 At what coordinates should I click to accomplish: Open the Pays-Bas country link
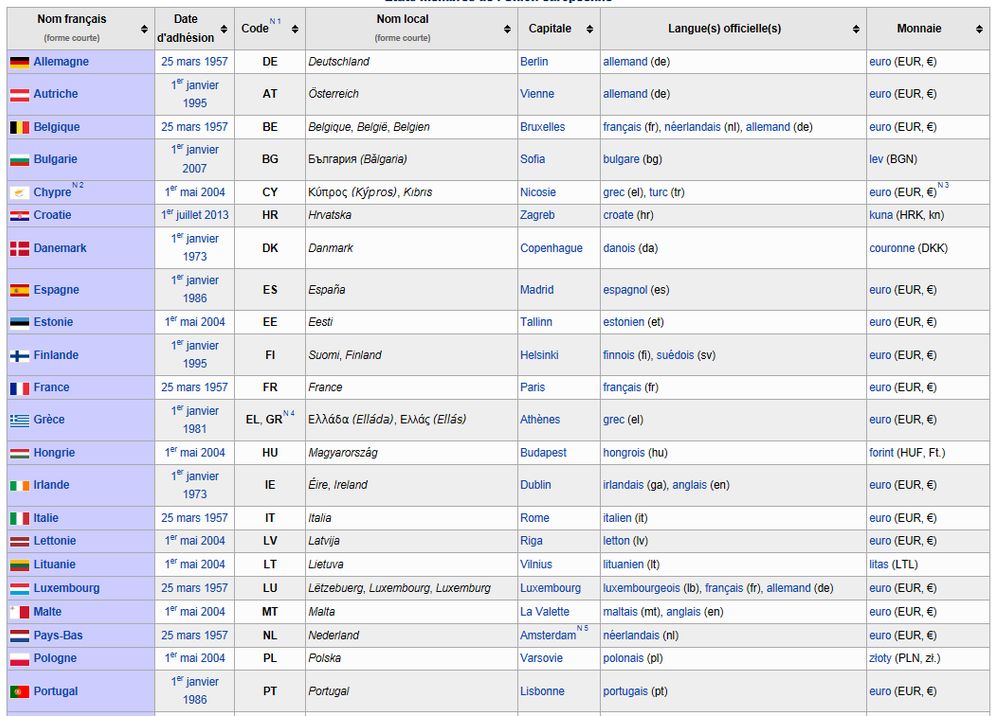tap(58, 635)
